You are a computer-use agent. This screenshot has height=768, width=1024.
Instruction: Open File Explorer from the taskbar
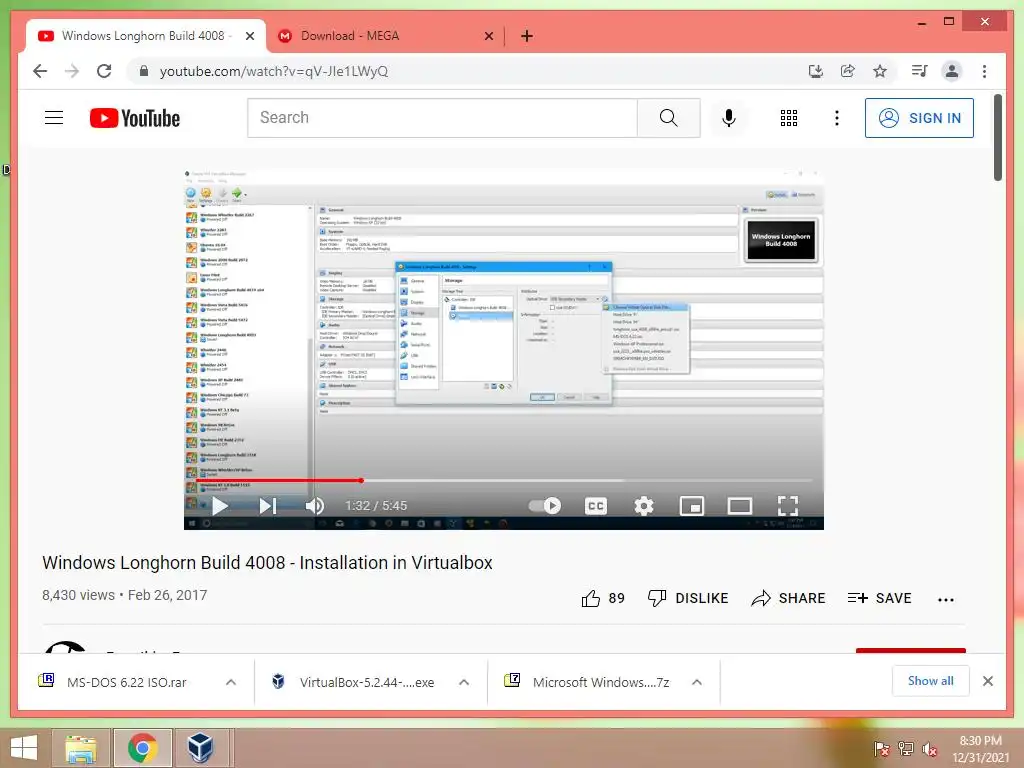click(82, 748)
